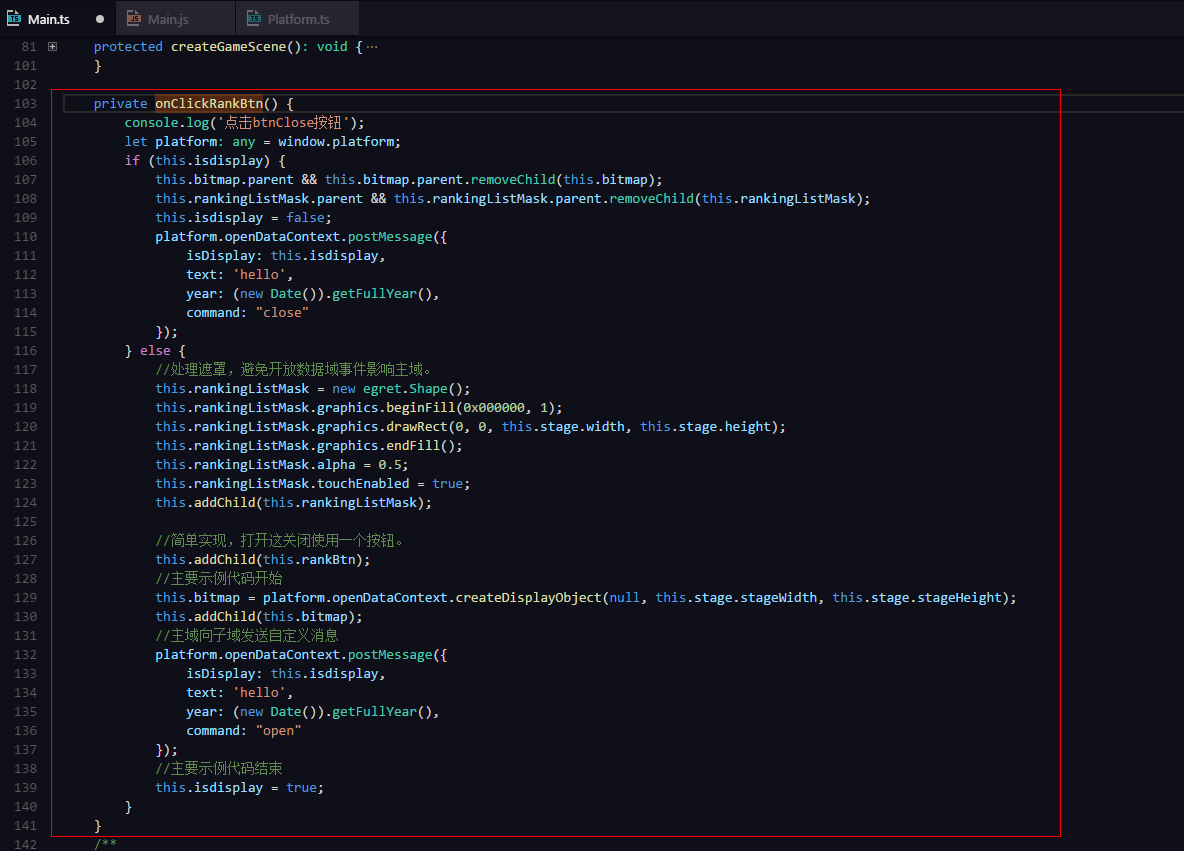Click the JS file icon on Main.js tab
Viewport: 1184px width, 851px height.
[133, 19]
